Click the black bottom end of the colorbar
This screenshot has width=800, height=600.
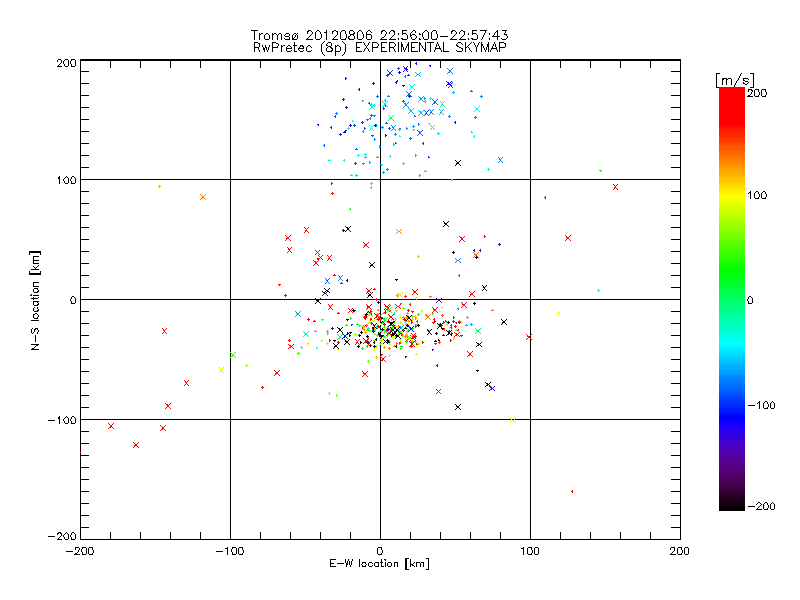pos(732,504)
